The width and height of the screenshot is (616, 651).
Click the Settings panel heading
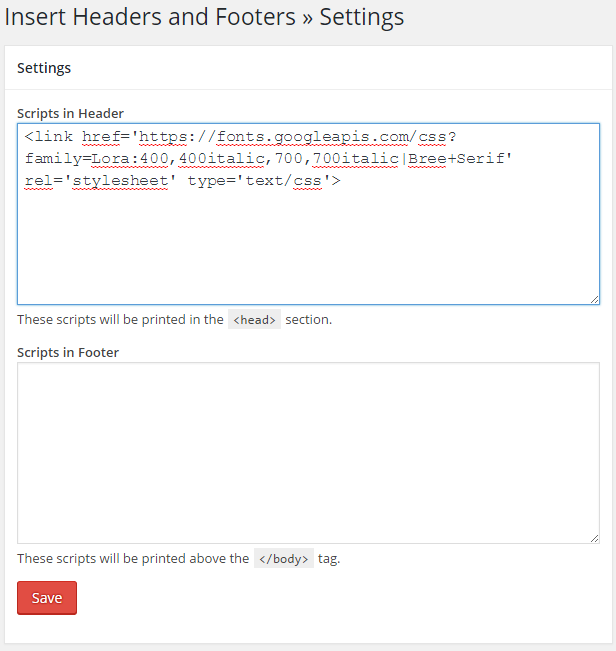point(44,68)
